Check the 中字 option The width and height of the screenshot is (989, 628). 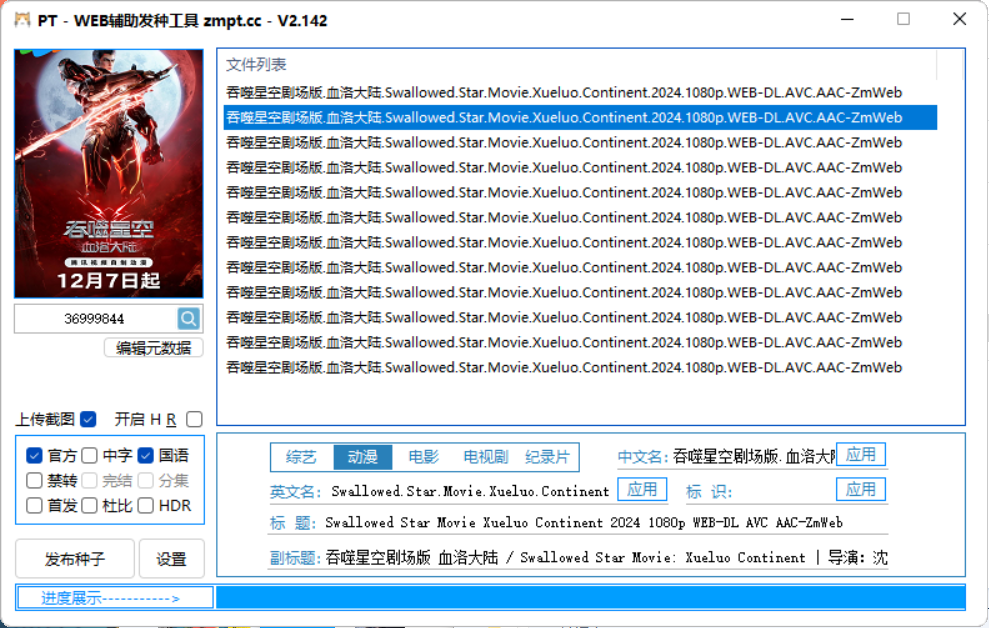coord(90,456)
